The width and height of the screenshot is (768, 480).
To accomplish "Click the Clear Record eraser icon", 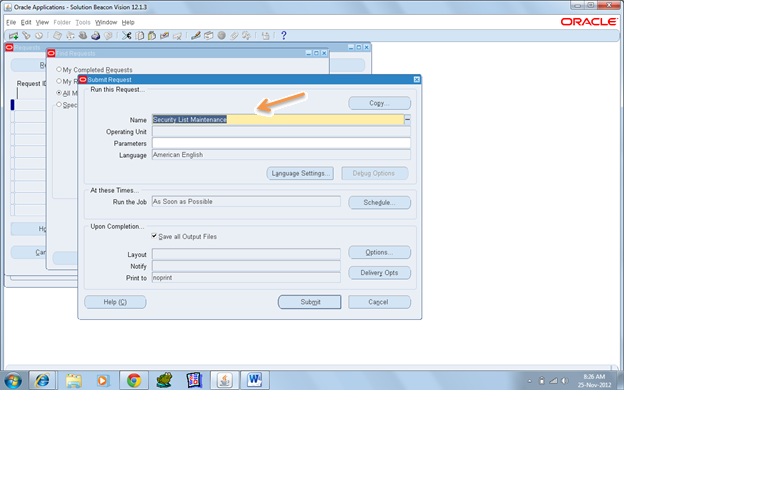I will [x=165, y=36].
